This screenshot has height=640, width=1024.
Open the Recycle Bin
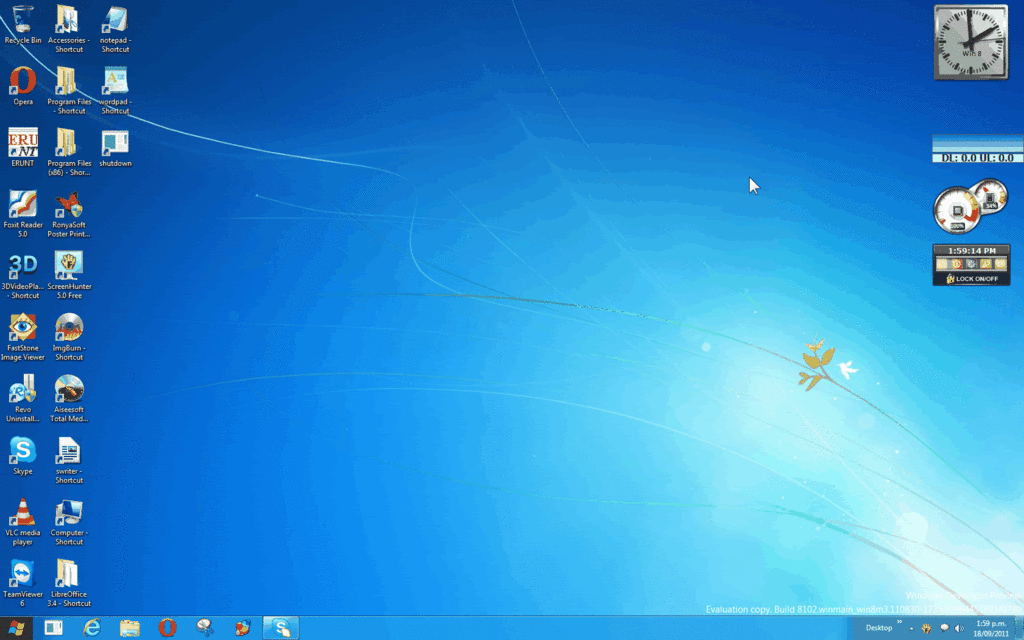pyautogui.click(x=22, y=20)
